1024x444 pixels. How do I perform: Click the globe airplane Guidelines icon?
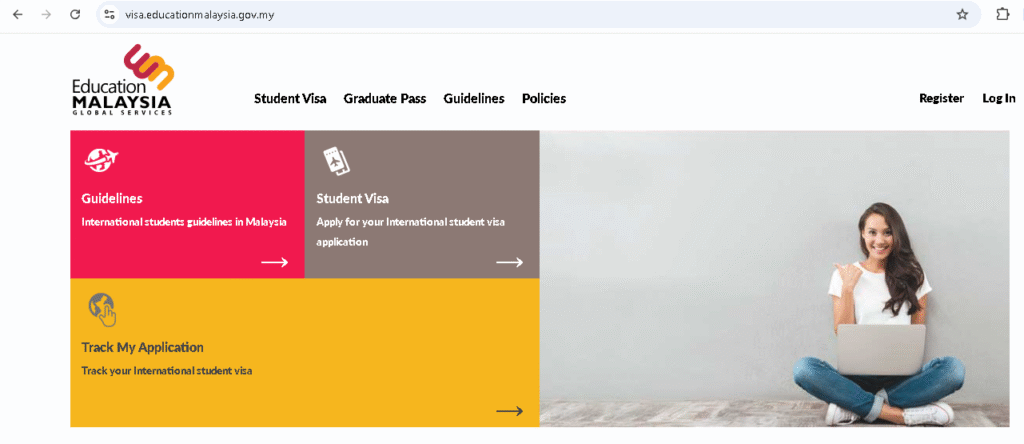coord(101,160)
